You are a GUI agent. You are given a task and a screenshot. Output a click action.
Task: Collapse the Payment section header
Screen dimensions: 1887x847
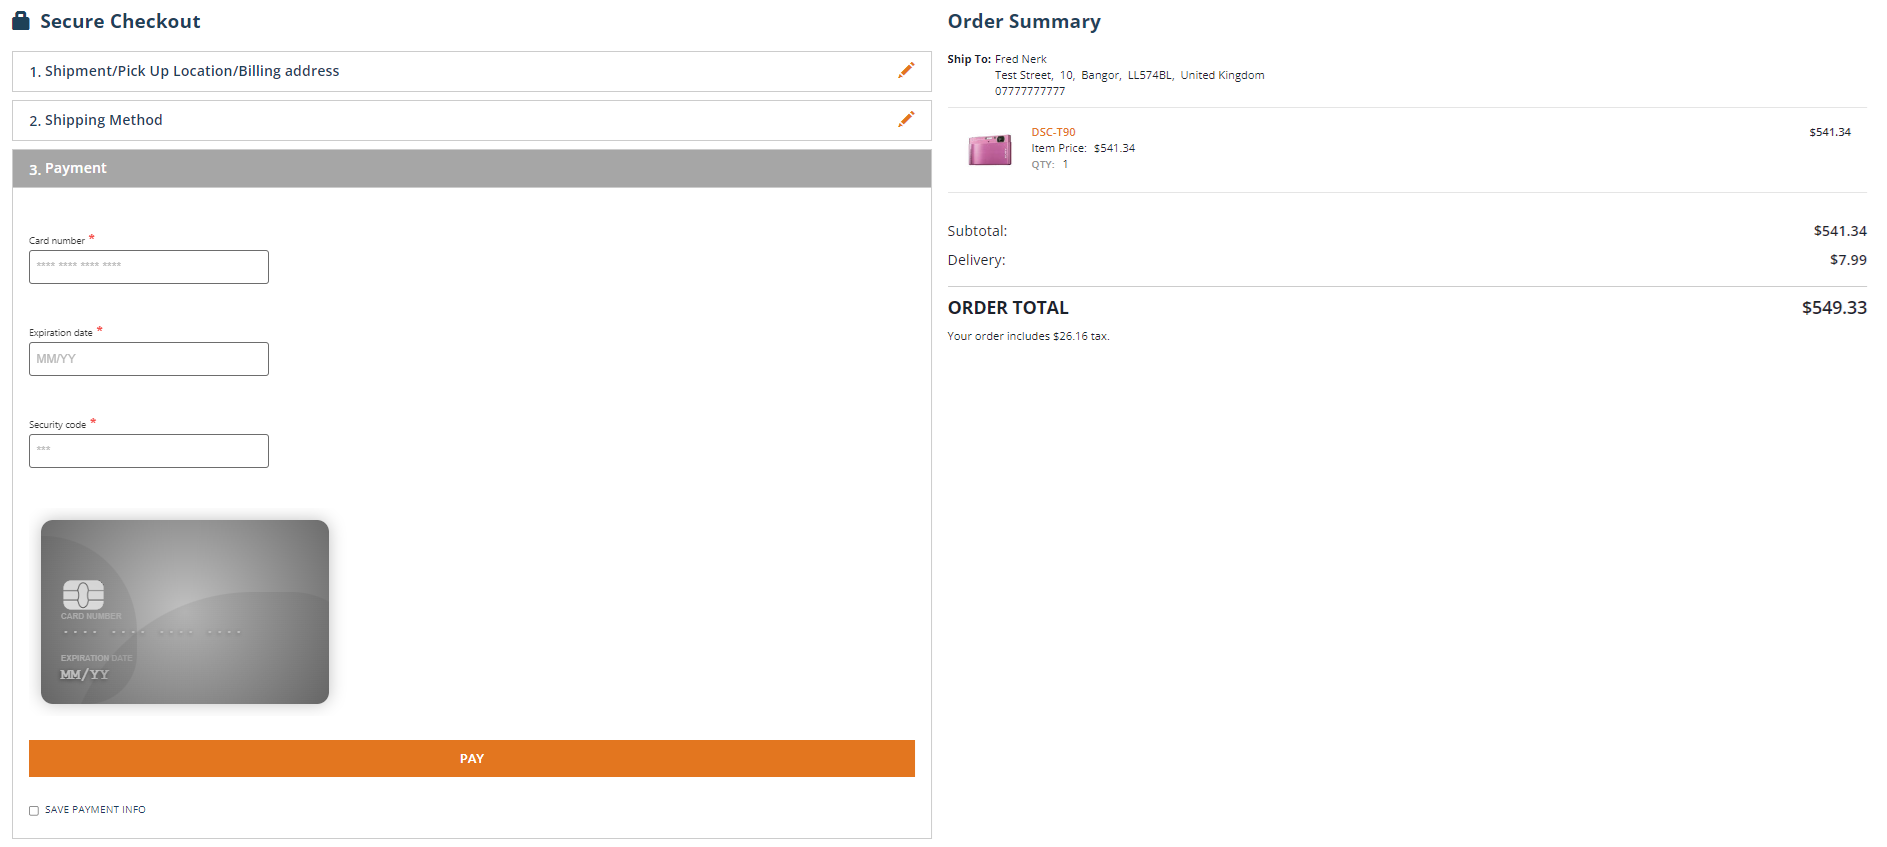[x=75, y=168]
